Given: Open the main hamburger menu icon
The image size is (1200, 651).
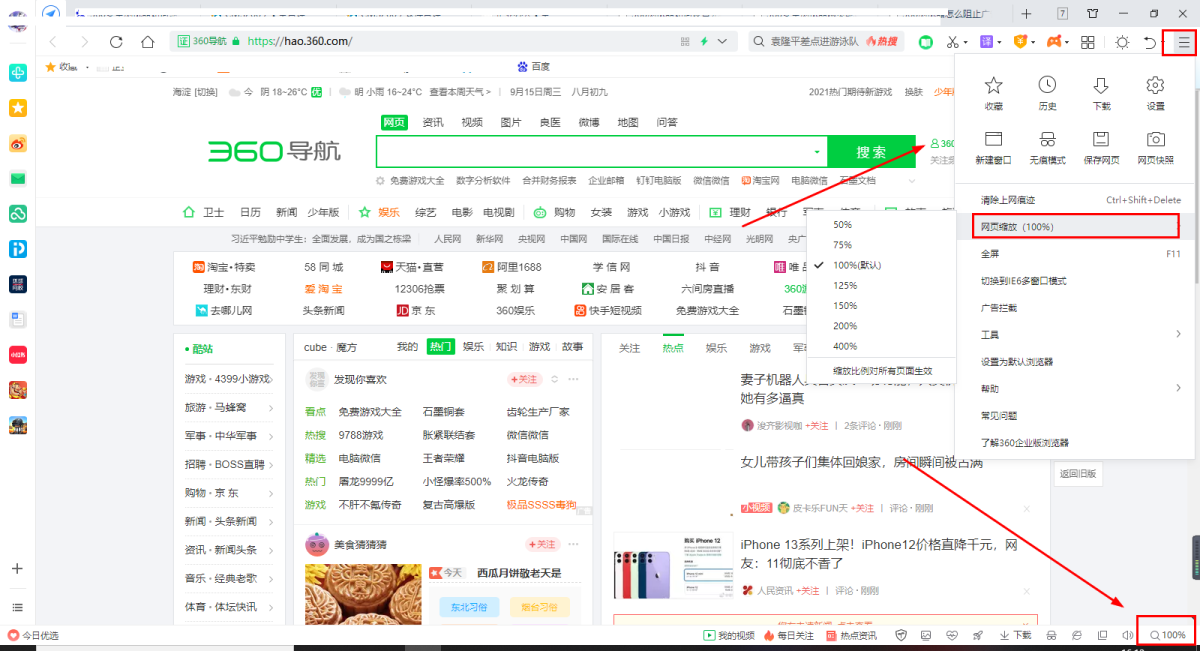Looking at the screenshot, I should (x=1184, y=42).
